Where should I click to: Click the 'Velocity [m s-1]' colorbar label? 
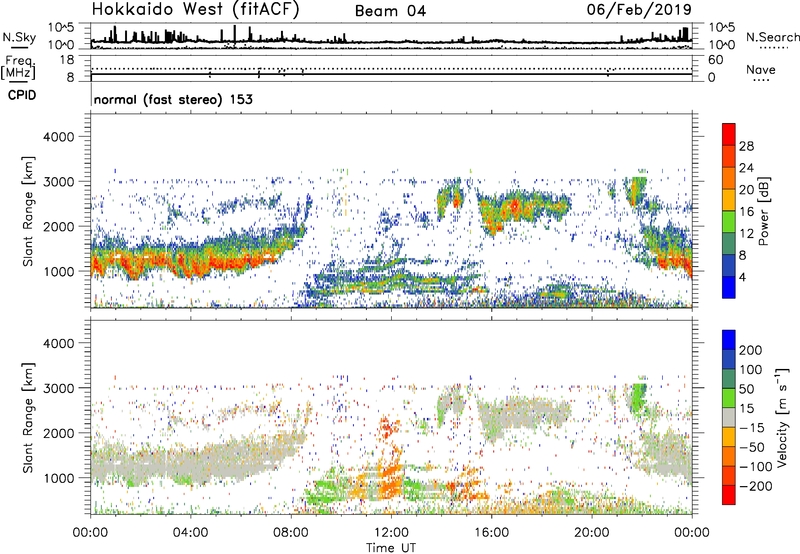(x=782, y=417)
